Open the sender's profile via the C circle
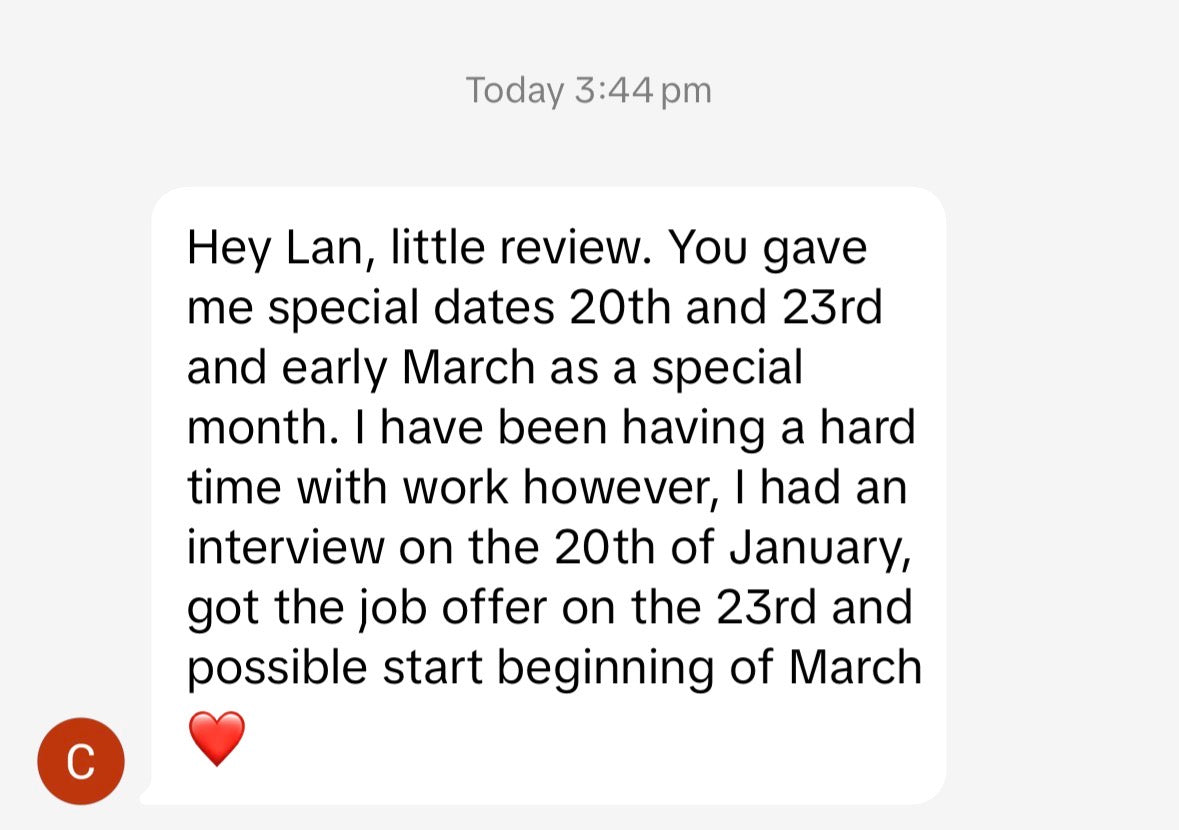Viewport: 1179px width, 830px height. [80, 761]
